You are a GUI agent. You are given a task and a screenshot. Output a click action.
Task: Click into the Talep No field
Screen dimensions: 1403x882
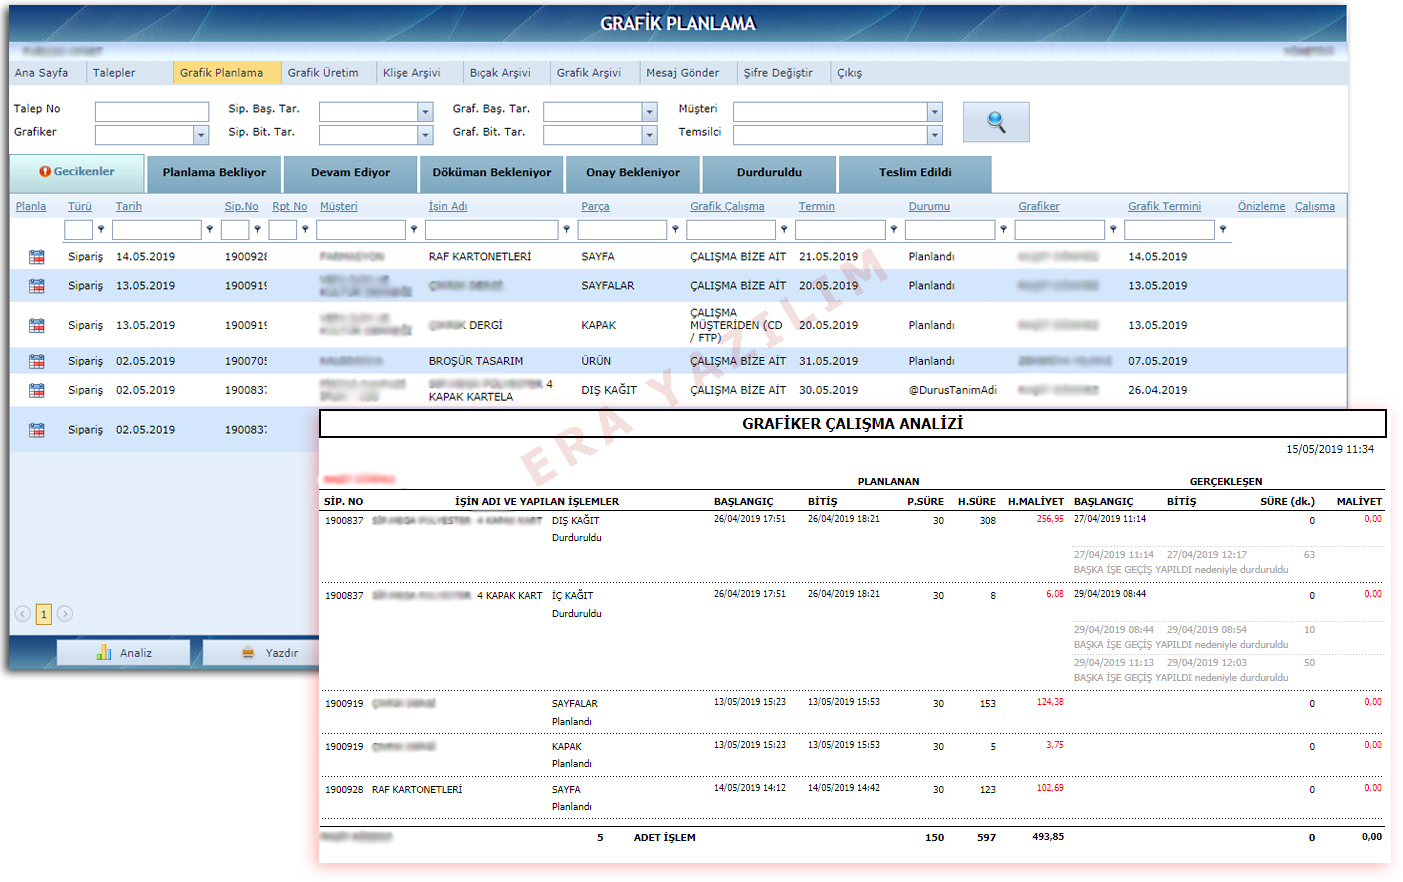(x=151, y=112)
